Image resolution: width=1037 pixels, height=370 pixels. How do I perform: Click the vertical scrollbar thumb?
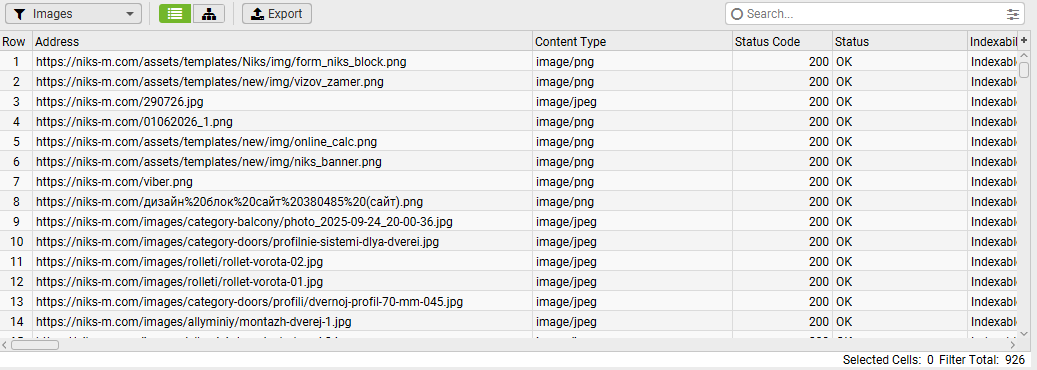(1024, 70)
